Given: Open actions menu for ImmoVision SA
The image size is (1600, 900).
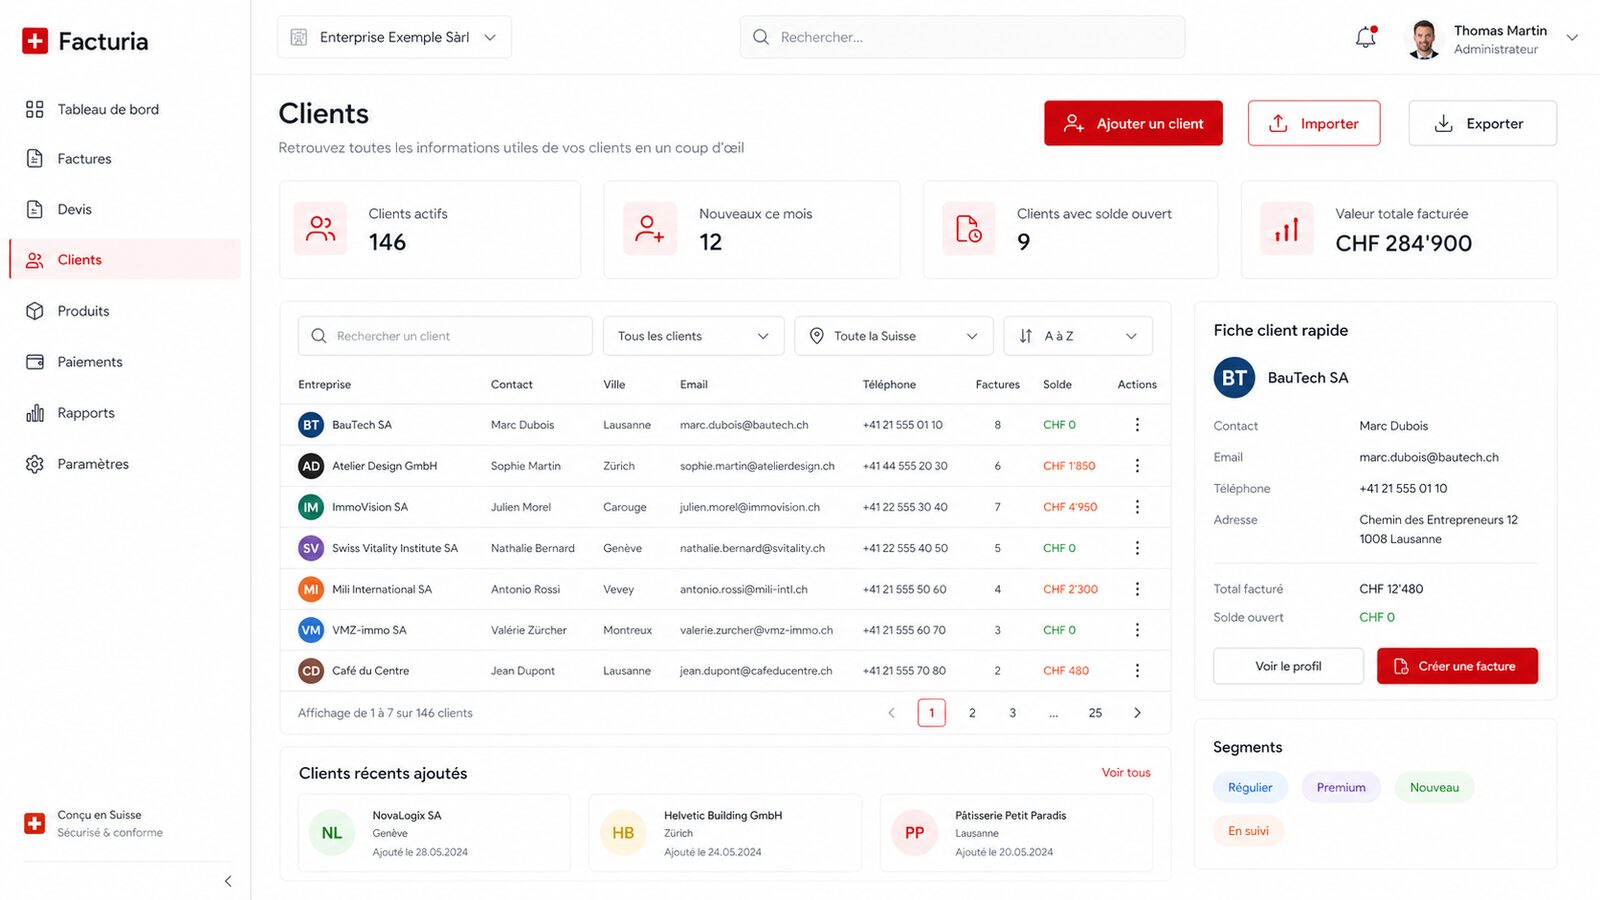Looking at the screenshot, I should [1137, 507].
